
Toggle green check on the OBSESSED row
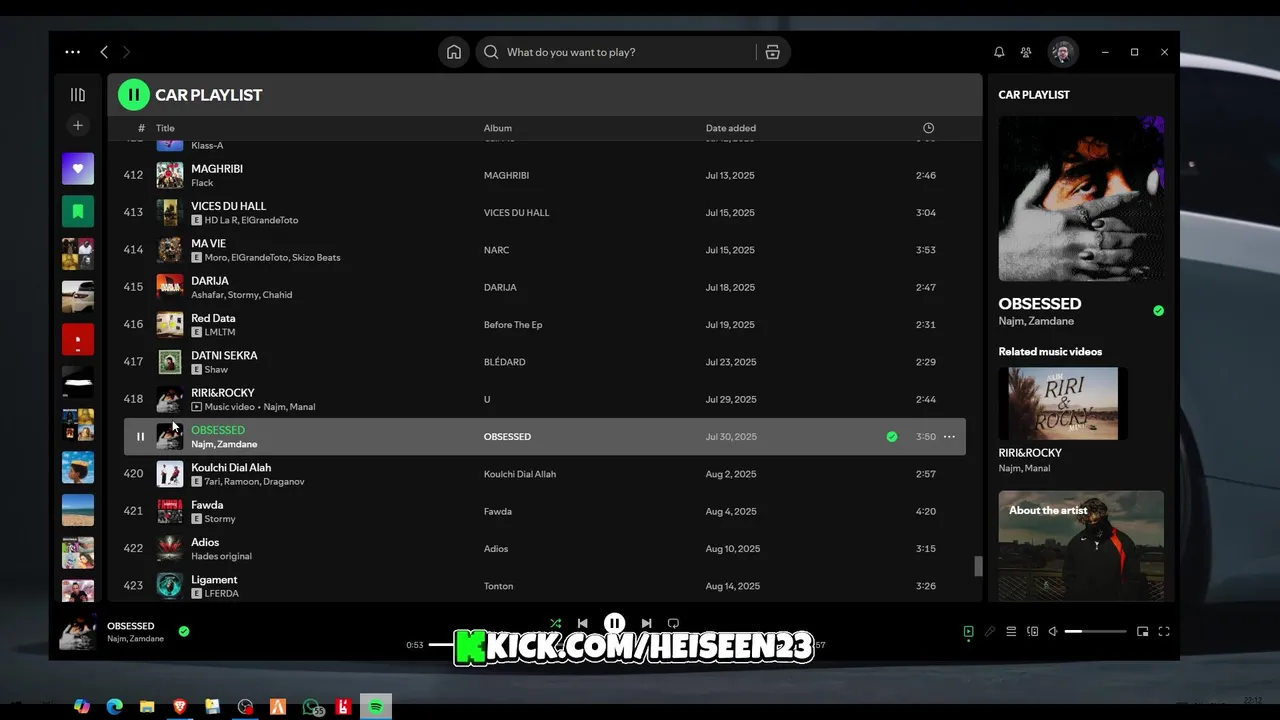891,437
